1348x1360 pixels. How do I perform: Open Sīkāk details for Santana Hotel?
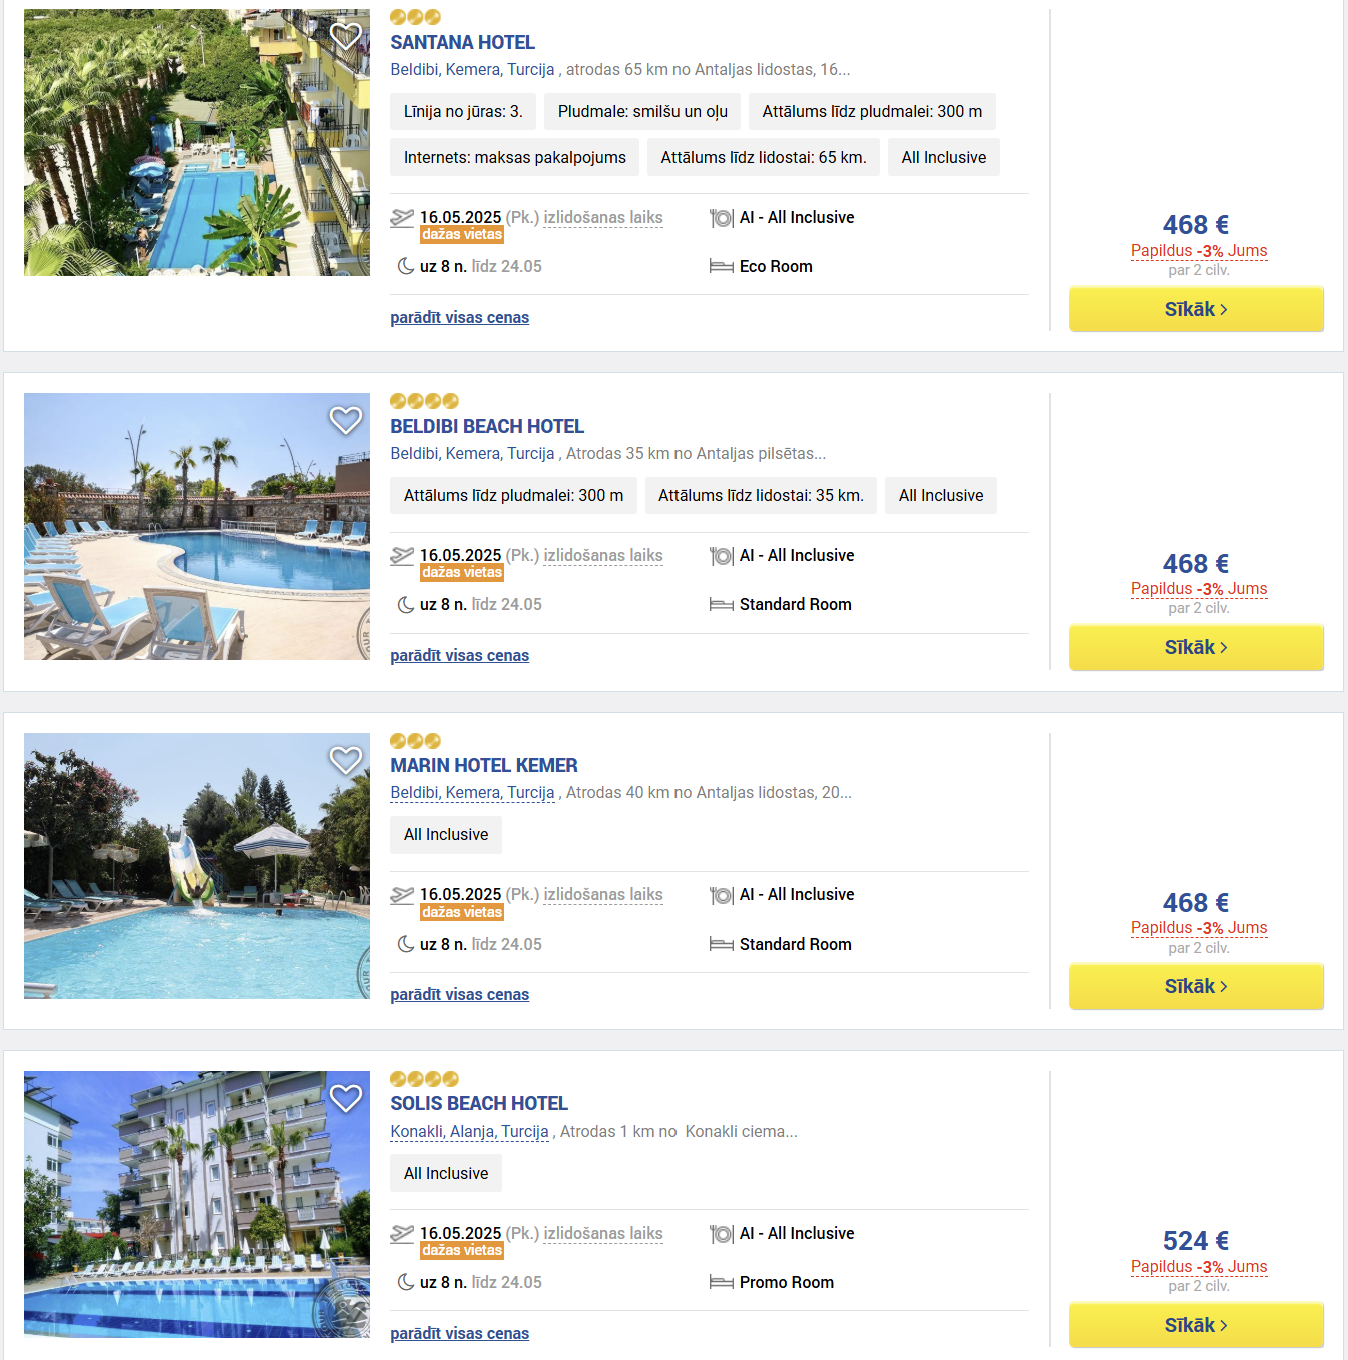pos(1196,309)
